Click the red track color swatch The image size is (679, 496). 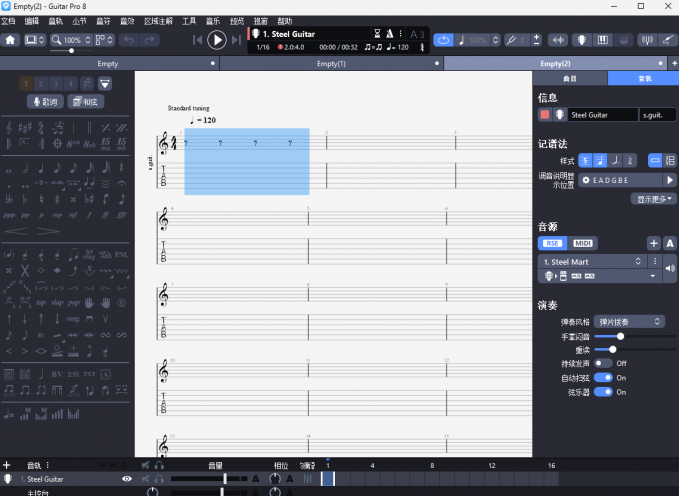(x=545, y=115)
